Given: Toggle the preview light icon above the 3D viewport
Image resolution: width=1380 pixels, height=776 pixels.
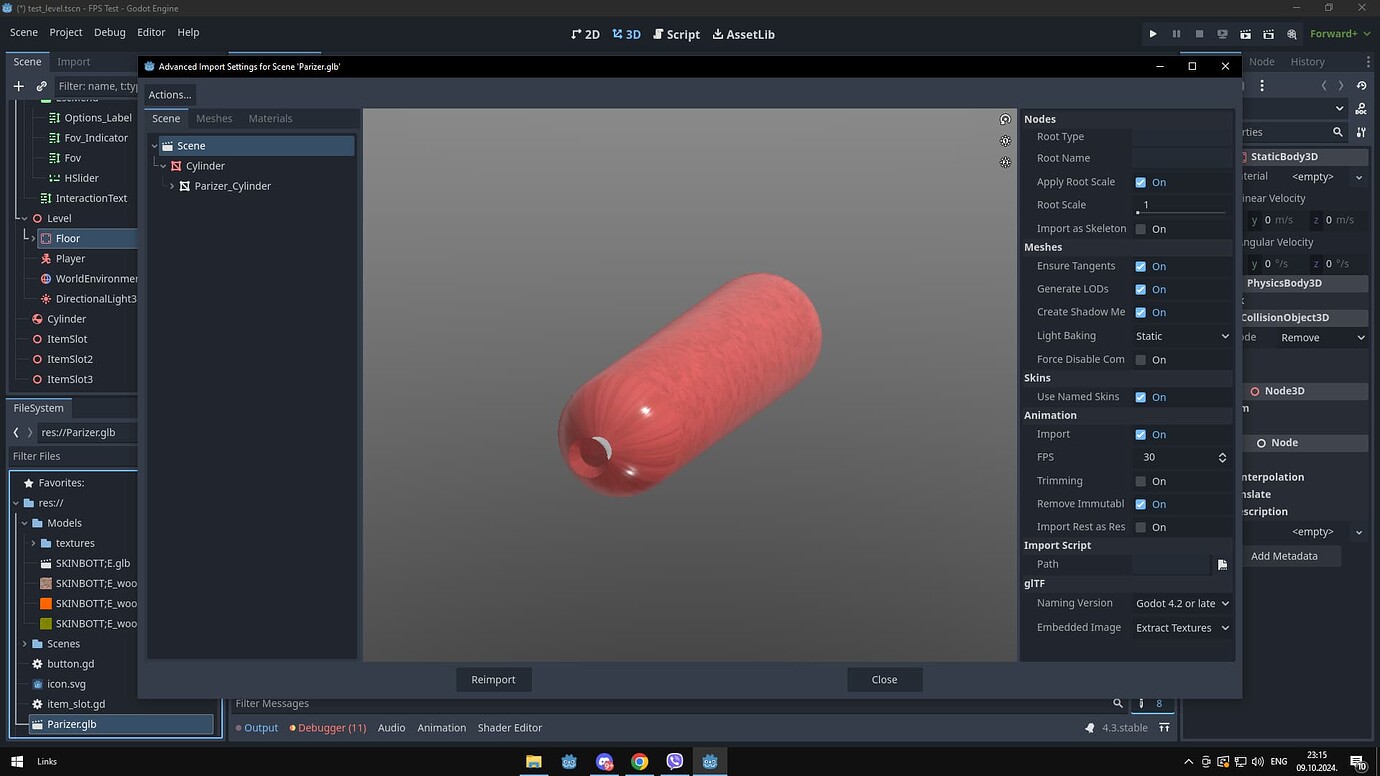Looking at the screenshot, I should (1004, 141).
